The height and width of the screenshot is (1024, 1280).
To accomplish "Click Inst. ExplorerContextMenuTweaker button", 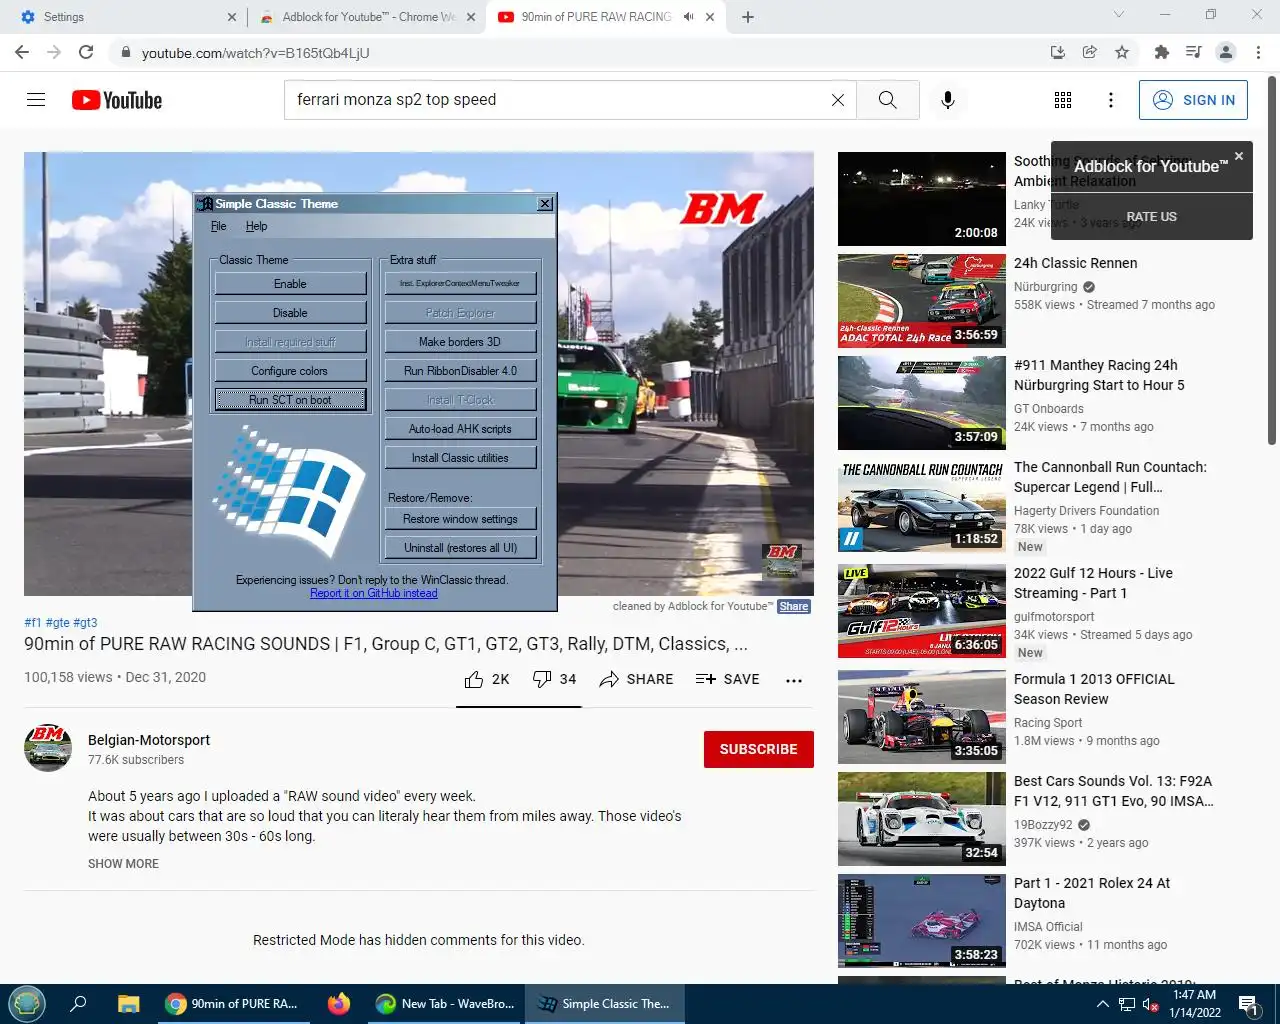I will 460,284.
